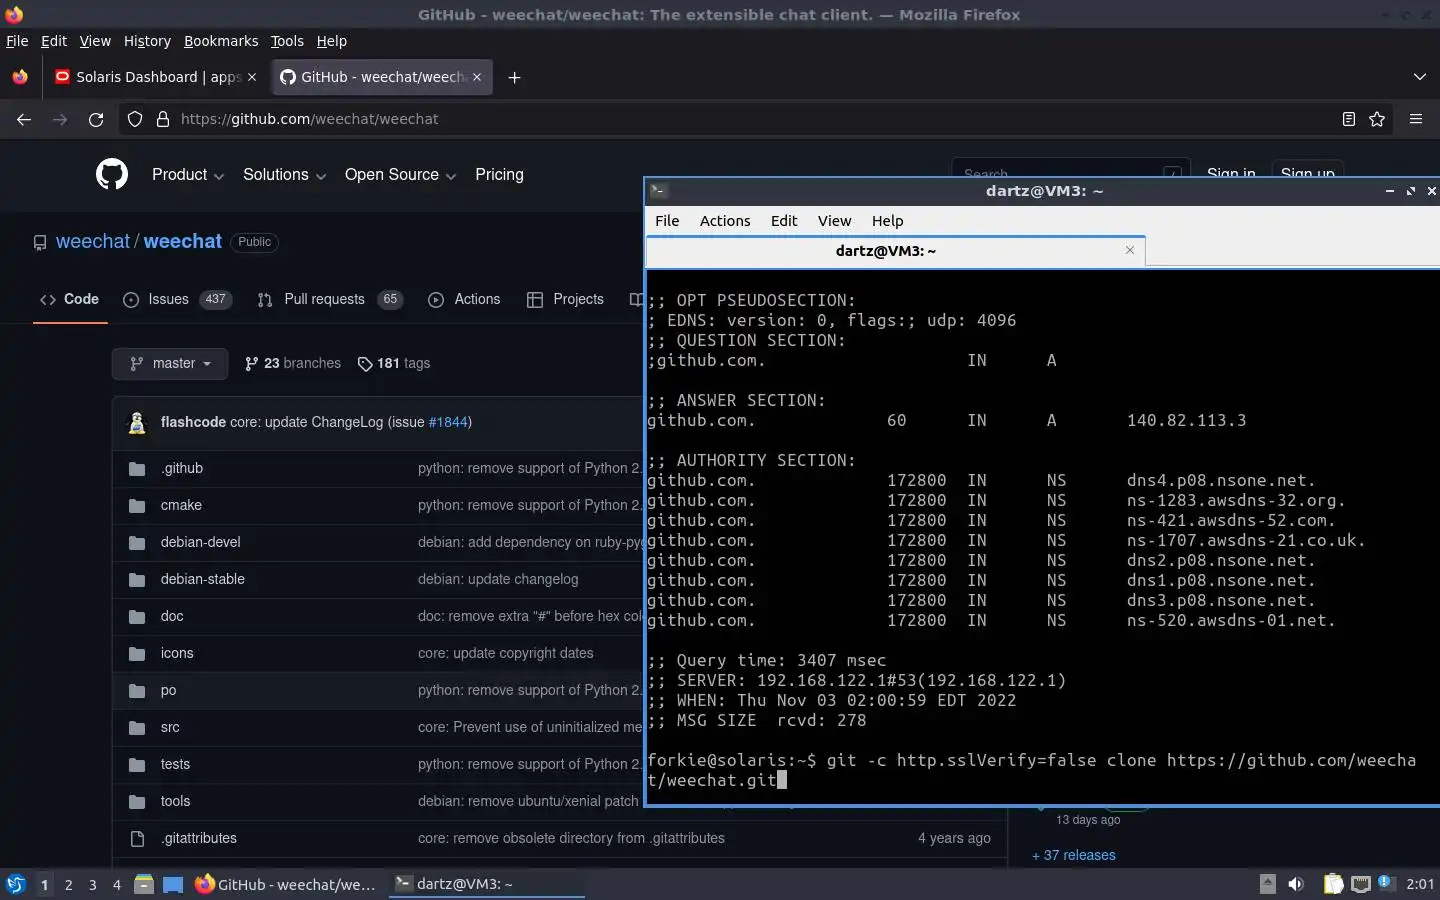Open the .gitattributes file
Image resolution: width=1440 pixels, height=900 pixels.
(199, 838)
